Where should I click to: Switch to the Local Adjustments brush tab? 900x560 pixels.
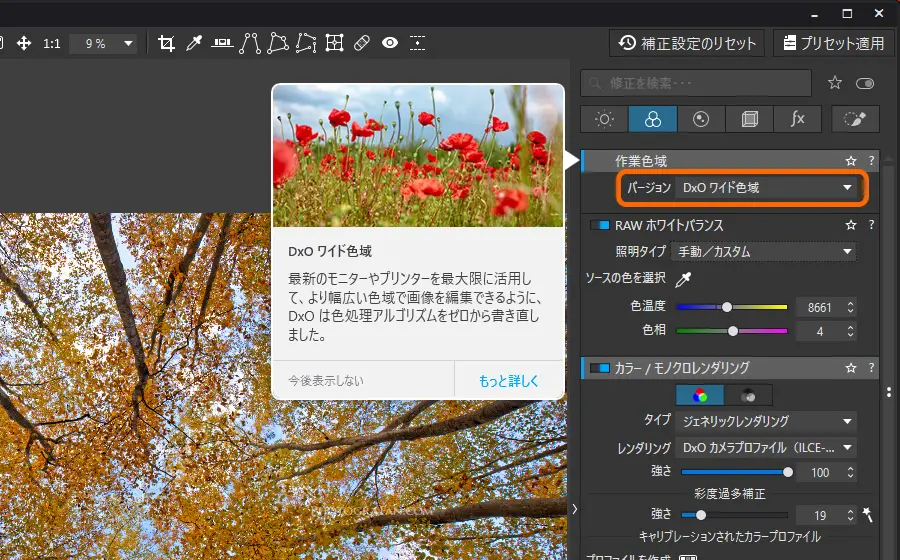coord(855,119)
